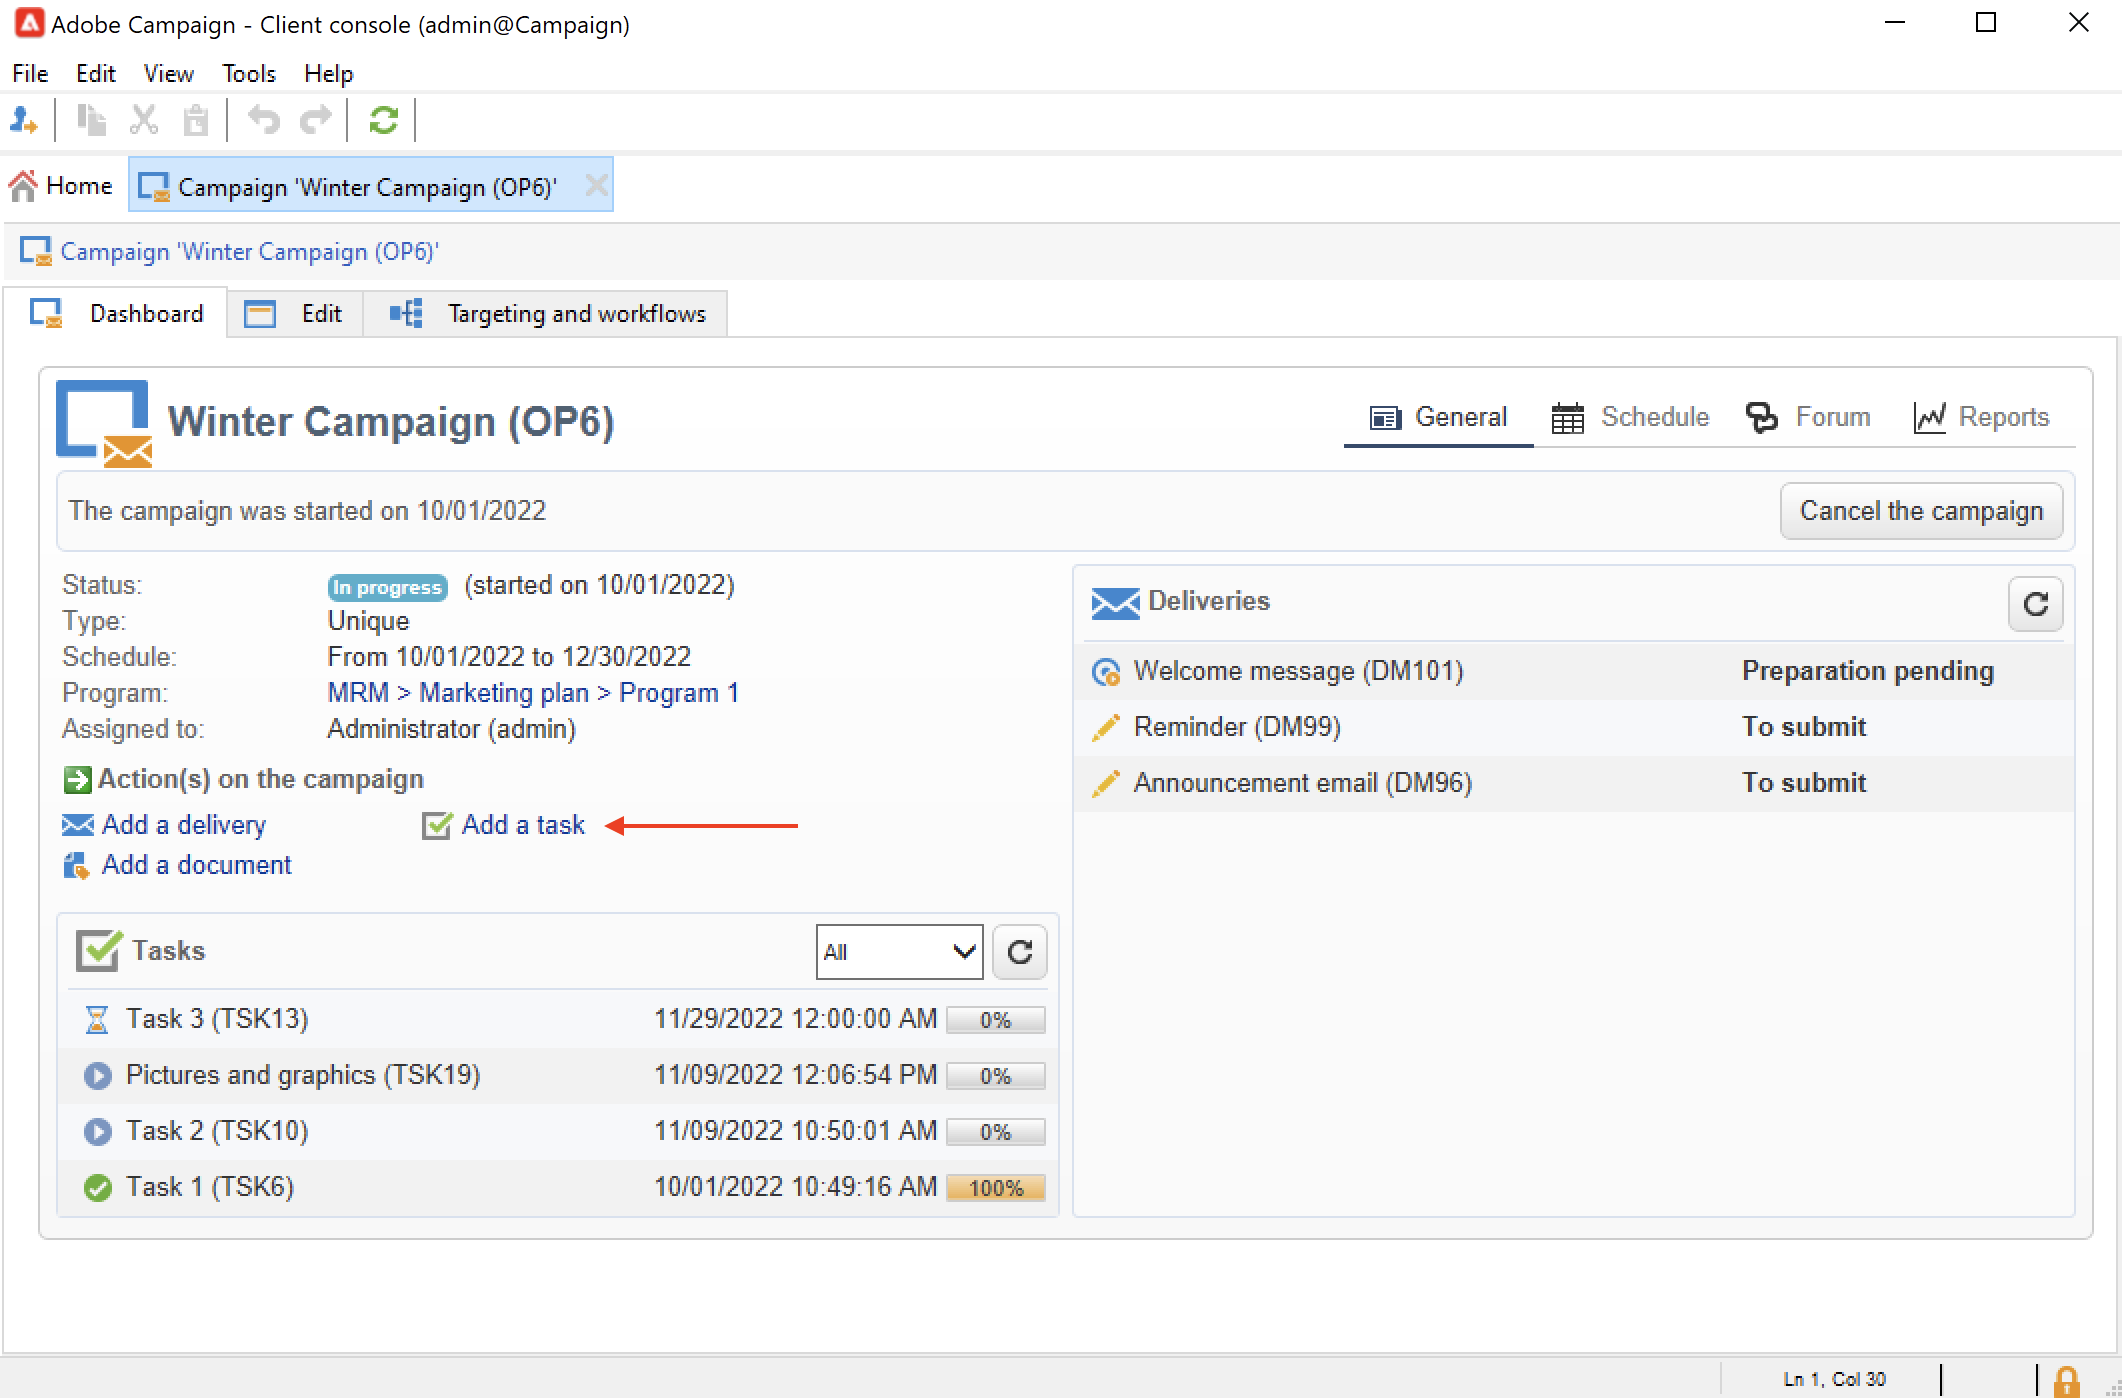Open the Tools menu
2122x1398 pixels.
tap(248, 74)
